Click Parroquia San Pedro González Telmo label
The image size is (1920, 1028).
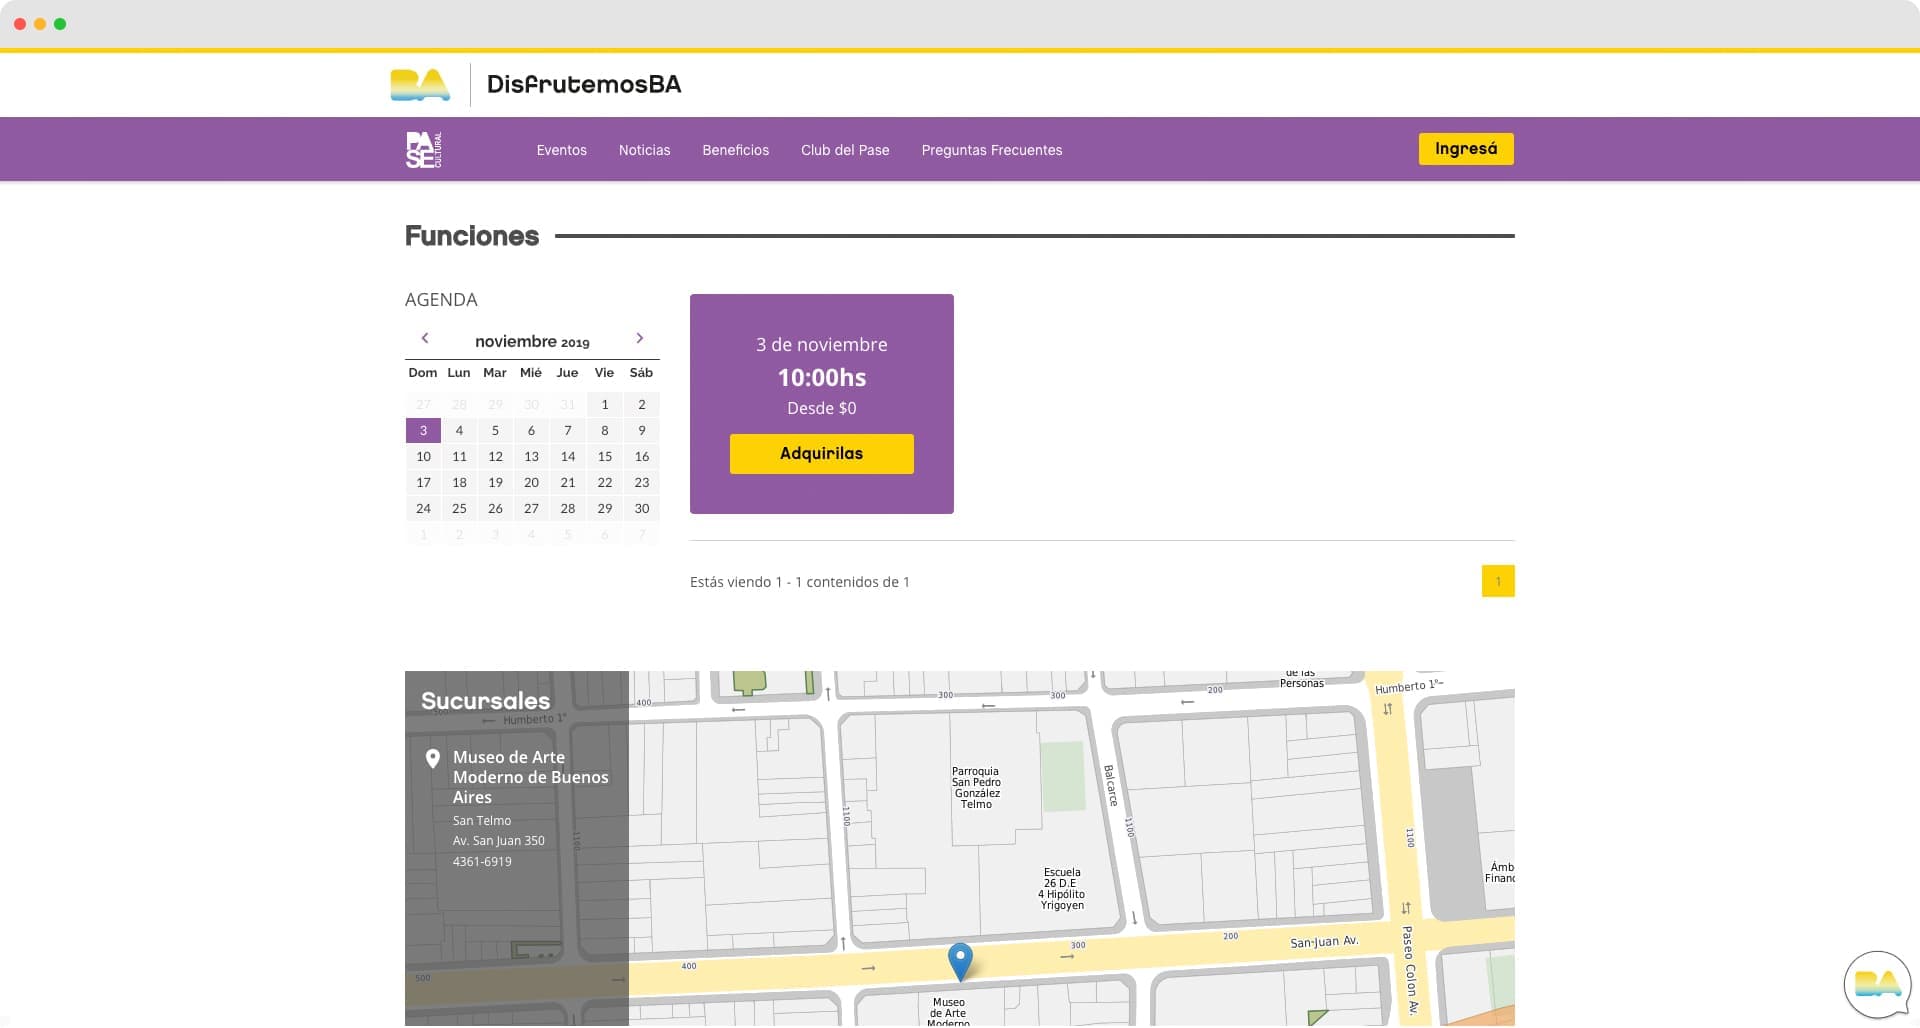coord(976,789)
